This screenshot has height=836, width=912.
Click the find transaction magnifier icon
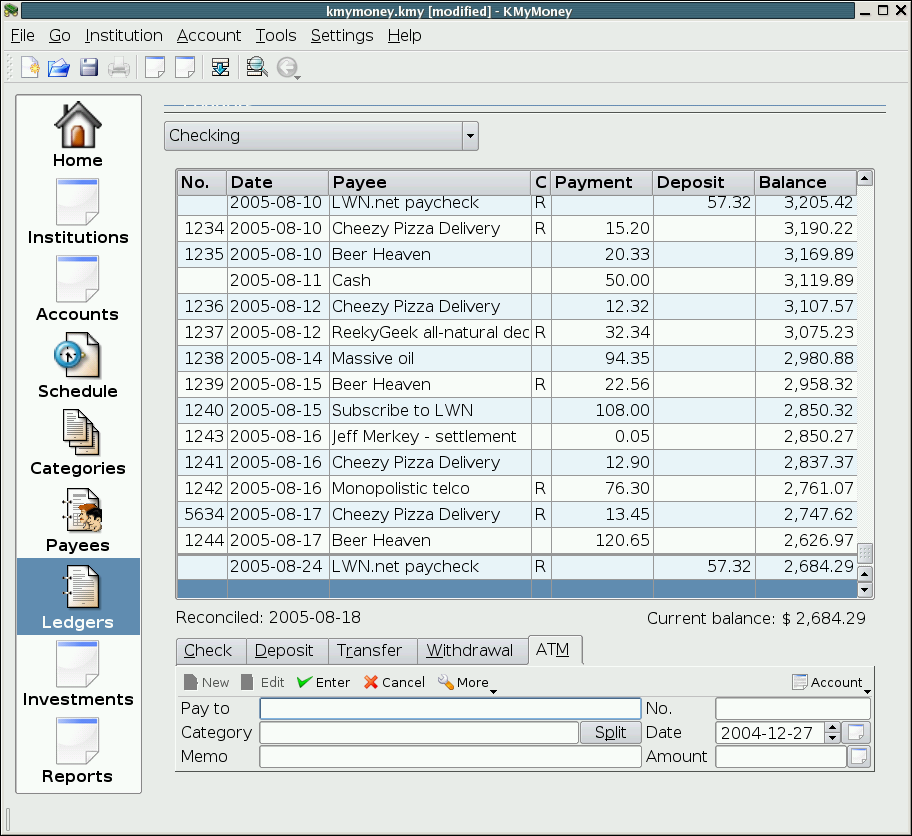tap(256, 68)
